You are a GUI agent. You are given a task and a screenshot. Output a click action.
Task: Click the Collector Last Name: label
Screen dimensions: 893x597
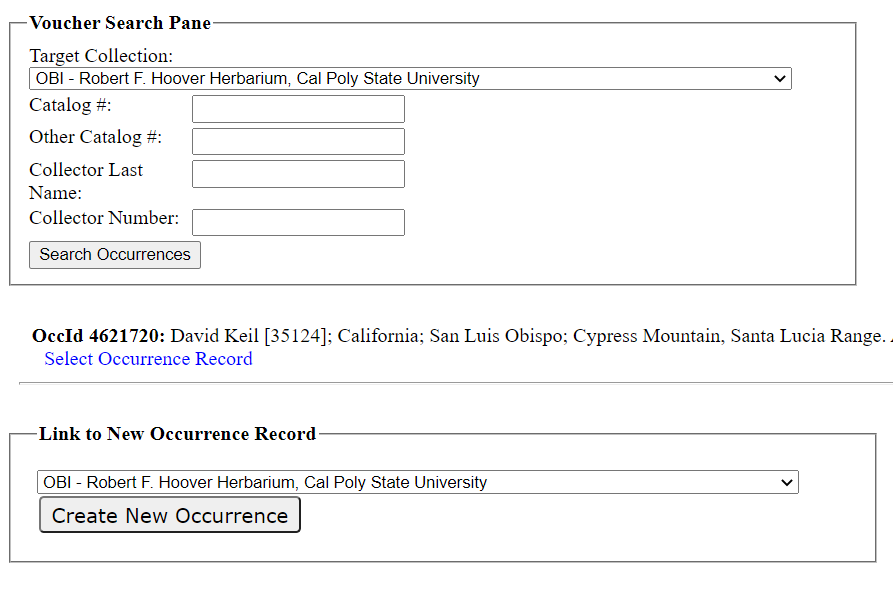tap(85, 181)
